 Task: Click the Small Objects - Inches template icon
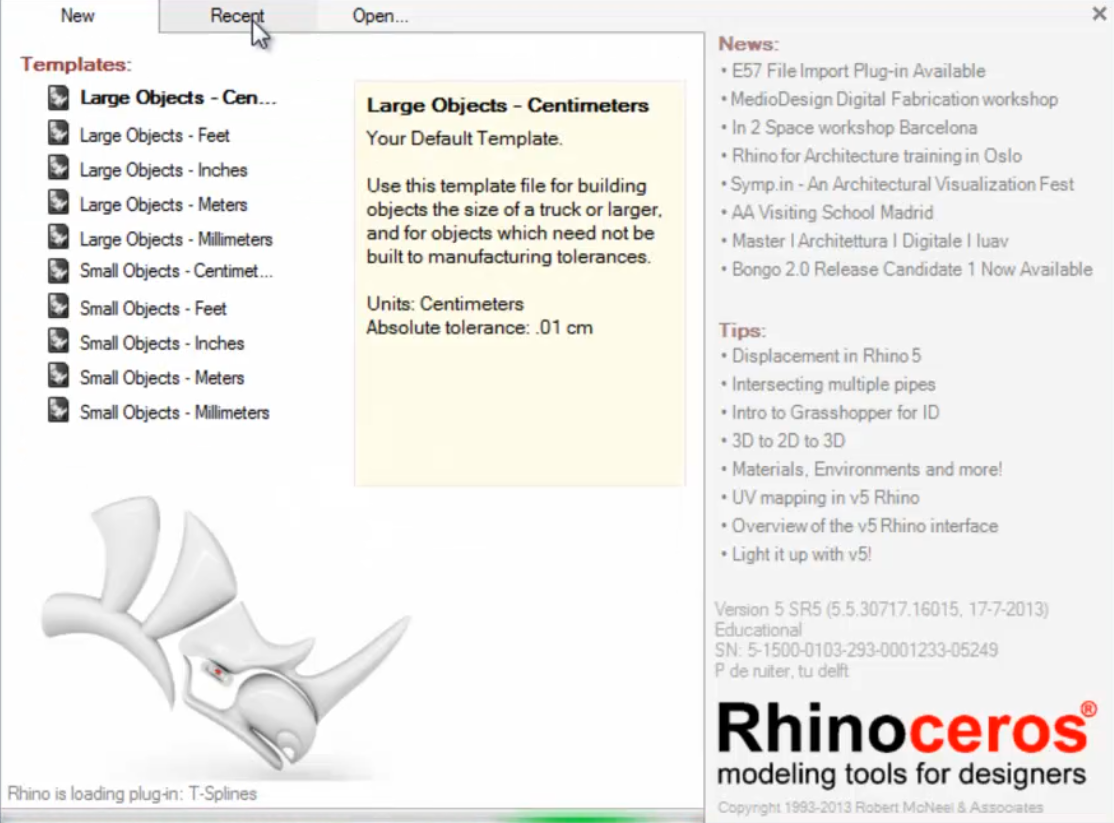pyautogui.click(x=59, y=342)
